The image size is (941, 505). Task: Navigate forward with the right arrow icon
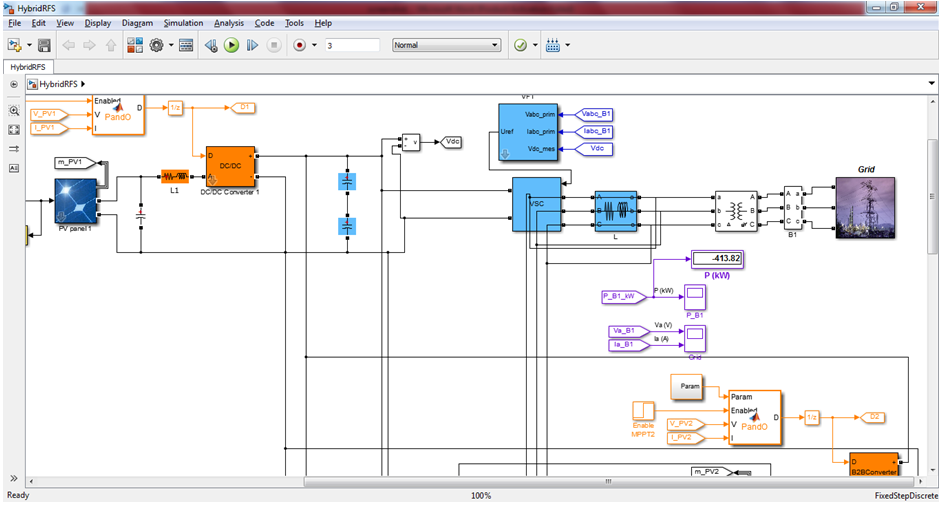[x=89, y=45]
